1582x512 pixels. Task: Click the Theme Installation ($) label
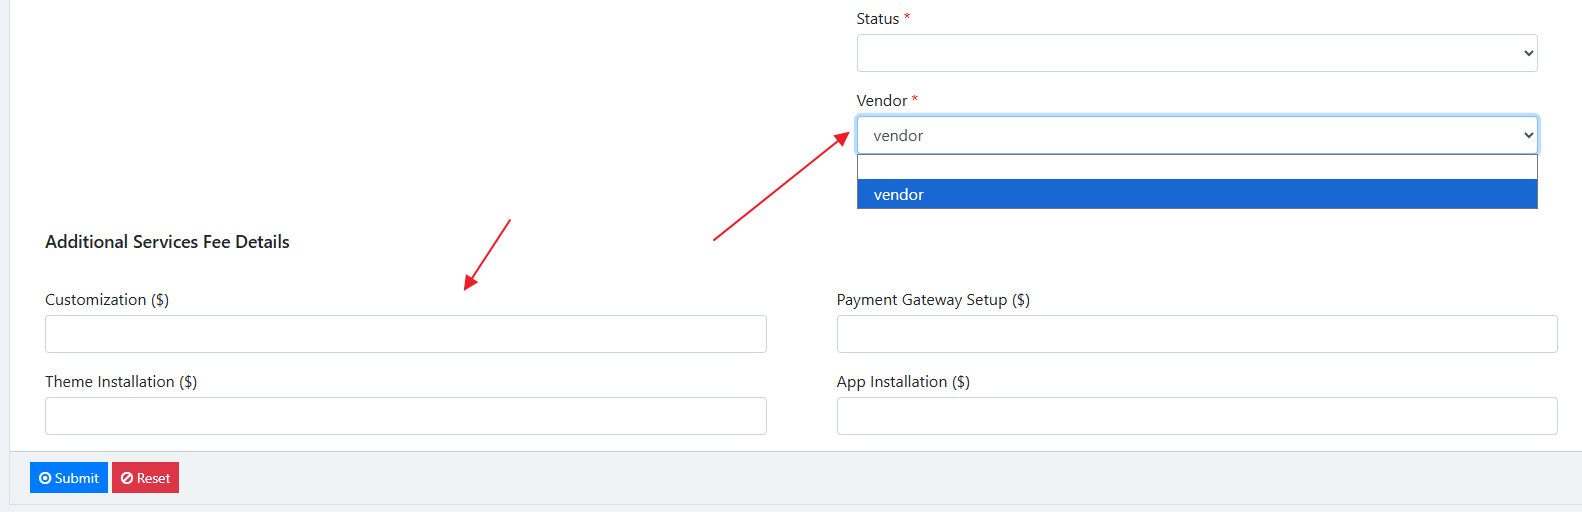pyautogui.click(x=121, y=382)
